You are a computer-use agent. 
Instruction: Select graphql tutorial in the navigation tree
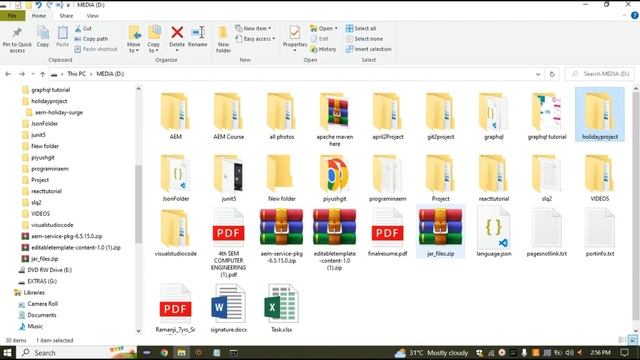[x=50, y=90]
